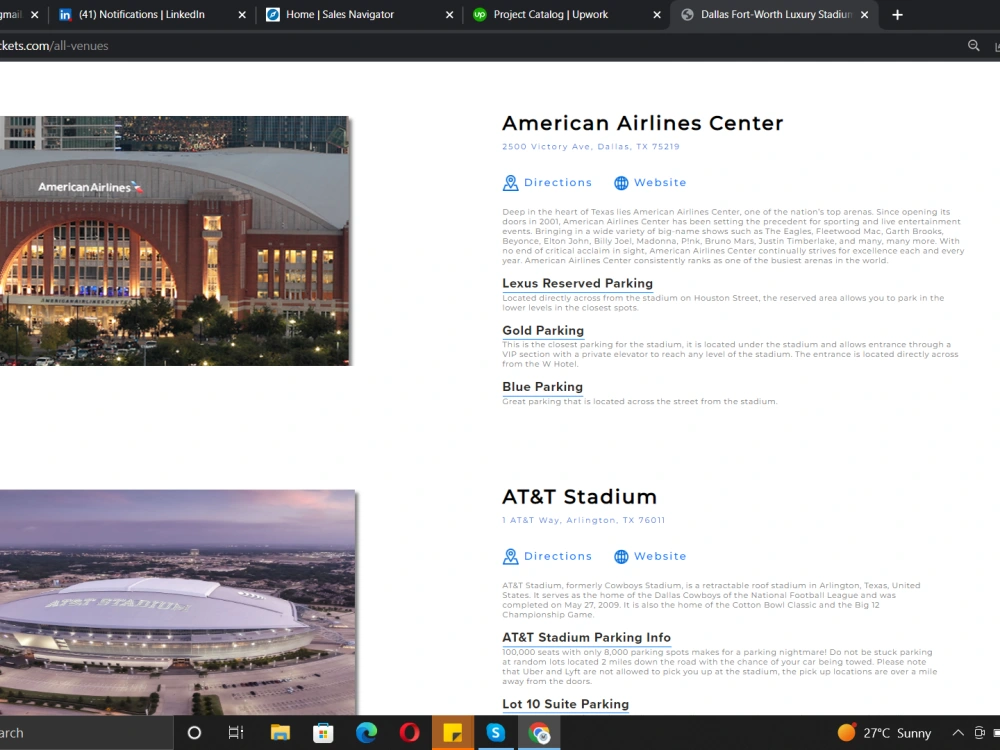This screenshot has height=750, width=1000.
Task: Click the 1 AT&T Way Arlington address link
Action: click(x=583, y=520)
